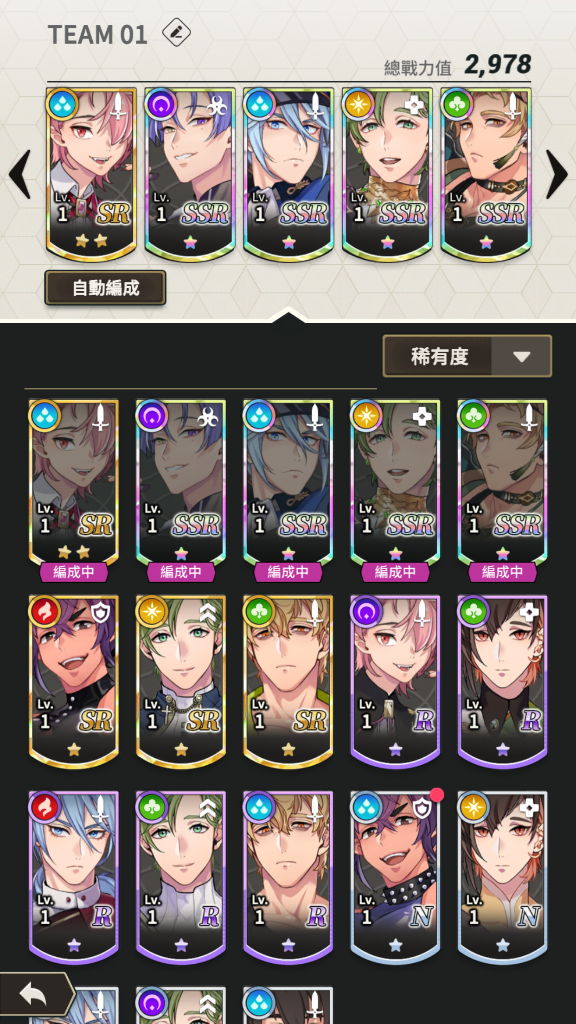Pick the fire-element blue-haired R card

tap(74, 878)
